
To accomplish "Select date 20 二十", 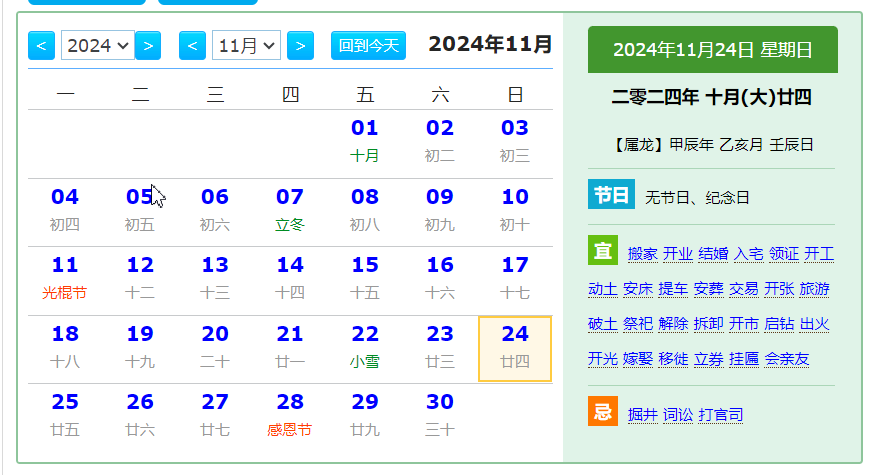I will click(x=215, y=347).
